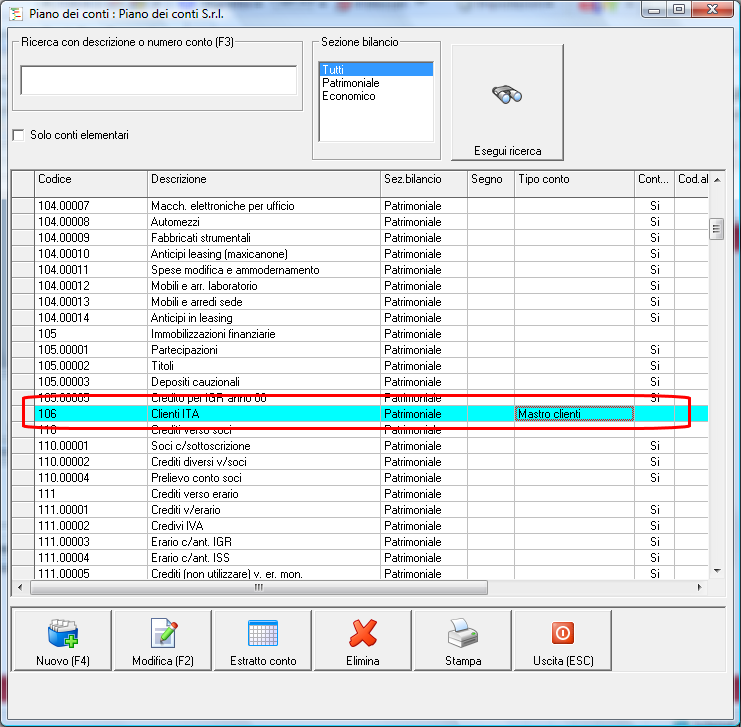Viewport: 741px width, 727px height.
Task: Click code cell 111.00003
Action: 91,542
